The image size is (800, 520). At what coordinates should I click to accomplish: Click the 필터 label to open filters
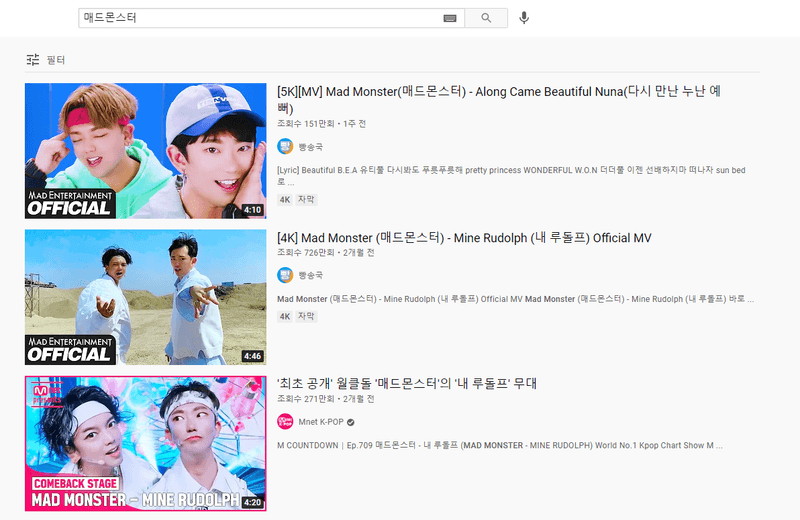[56, 60]
